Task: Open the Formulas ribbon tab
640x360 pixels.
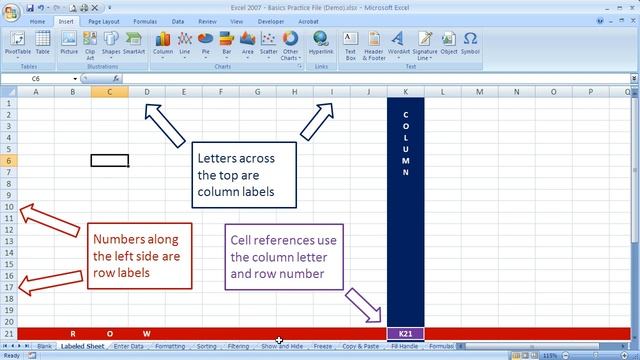Action: (145, 22)
